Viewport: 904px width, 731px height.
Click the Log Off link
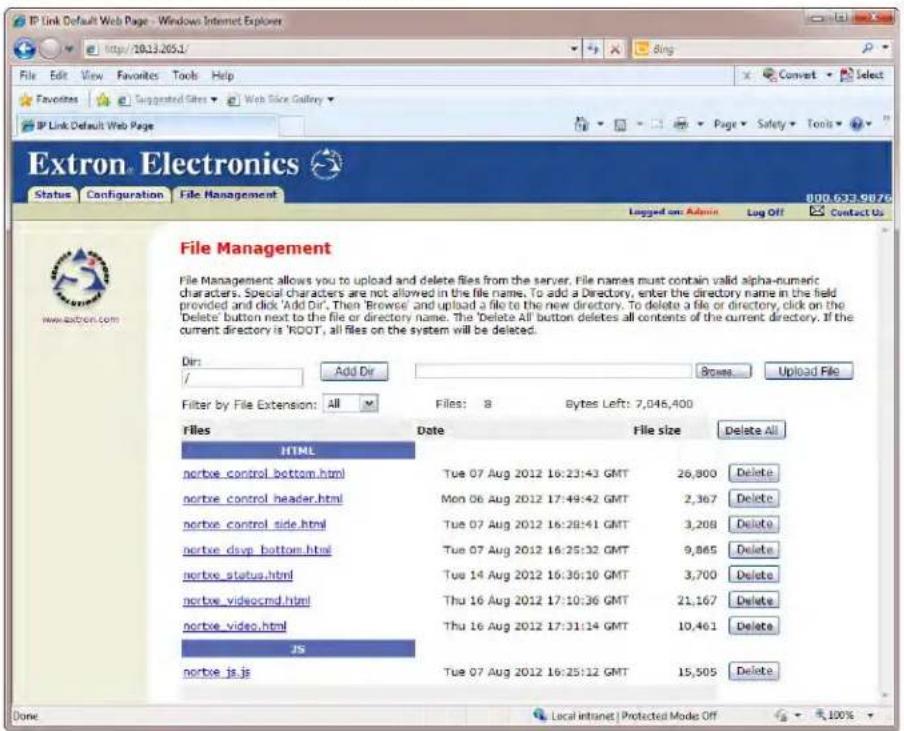pyautogui.click(x=765, y=212)
